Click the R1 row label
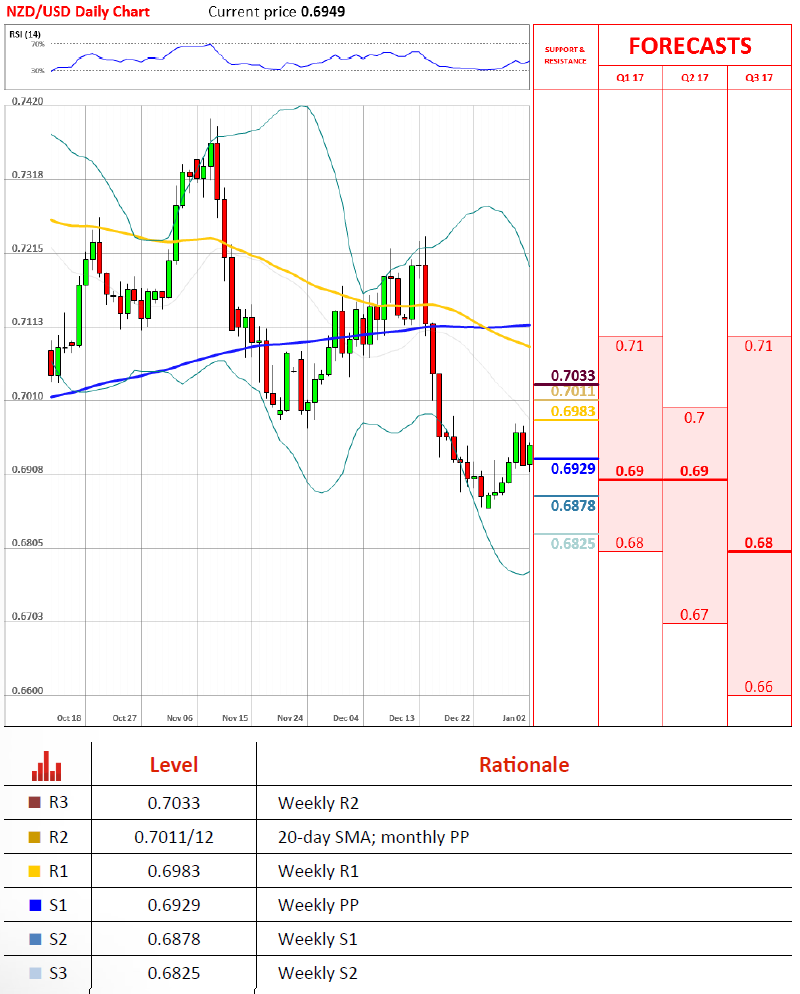The height and width of the screenshot is (994, 800). click(58, 871)
